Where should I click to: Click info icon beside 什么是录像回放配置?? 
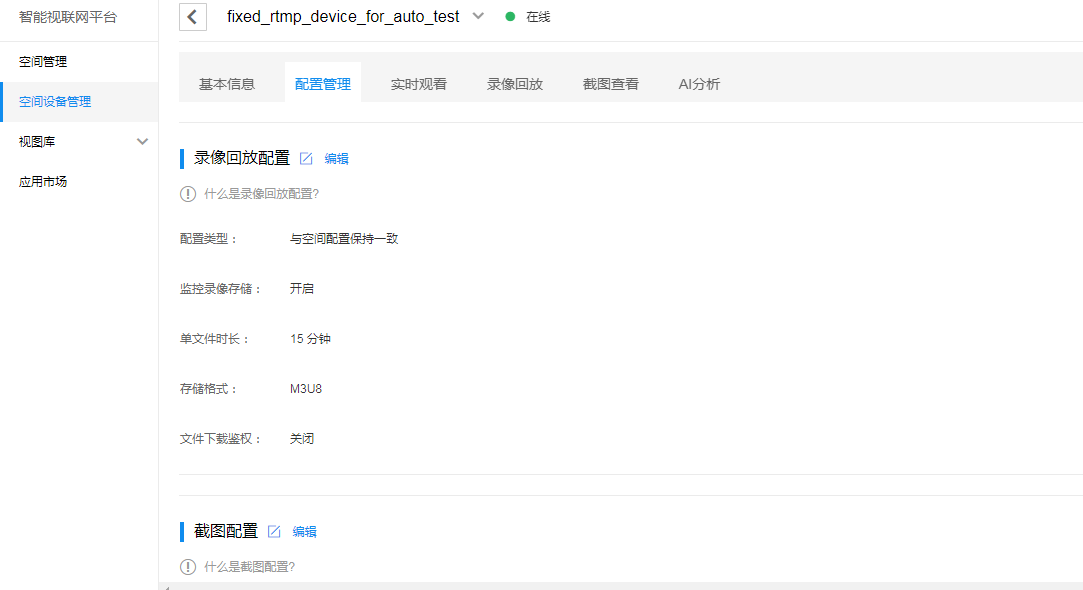pos(188,194)
